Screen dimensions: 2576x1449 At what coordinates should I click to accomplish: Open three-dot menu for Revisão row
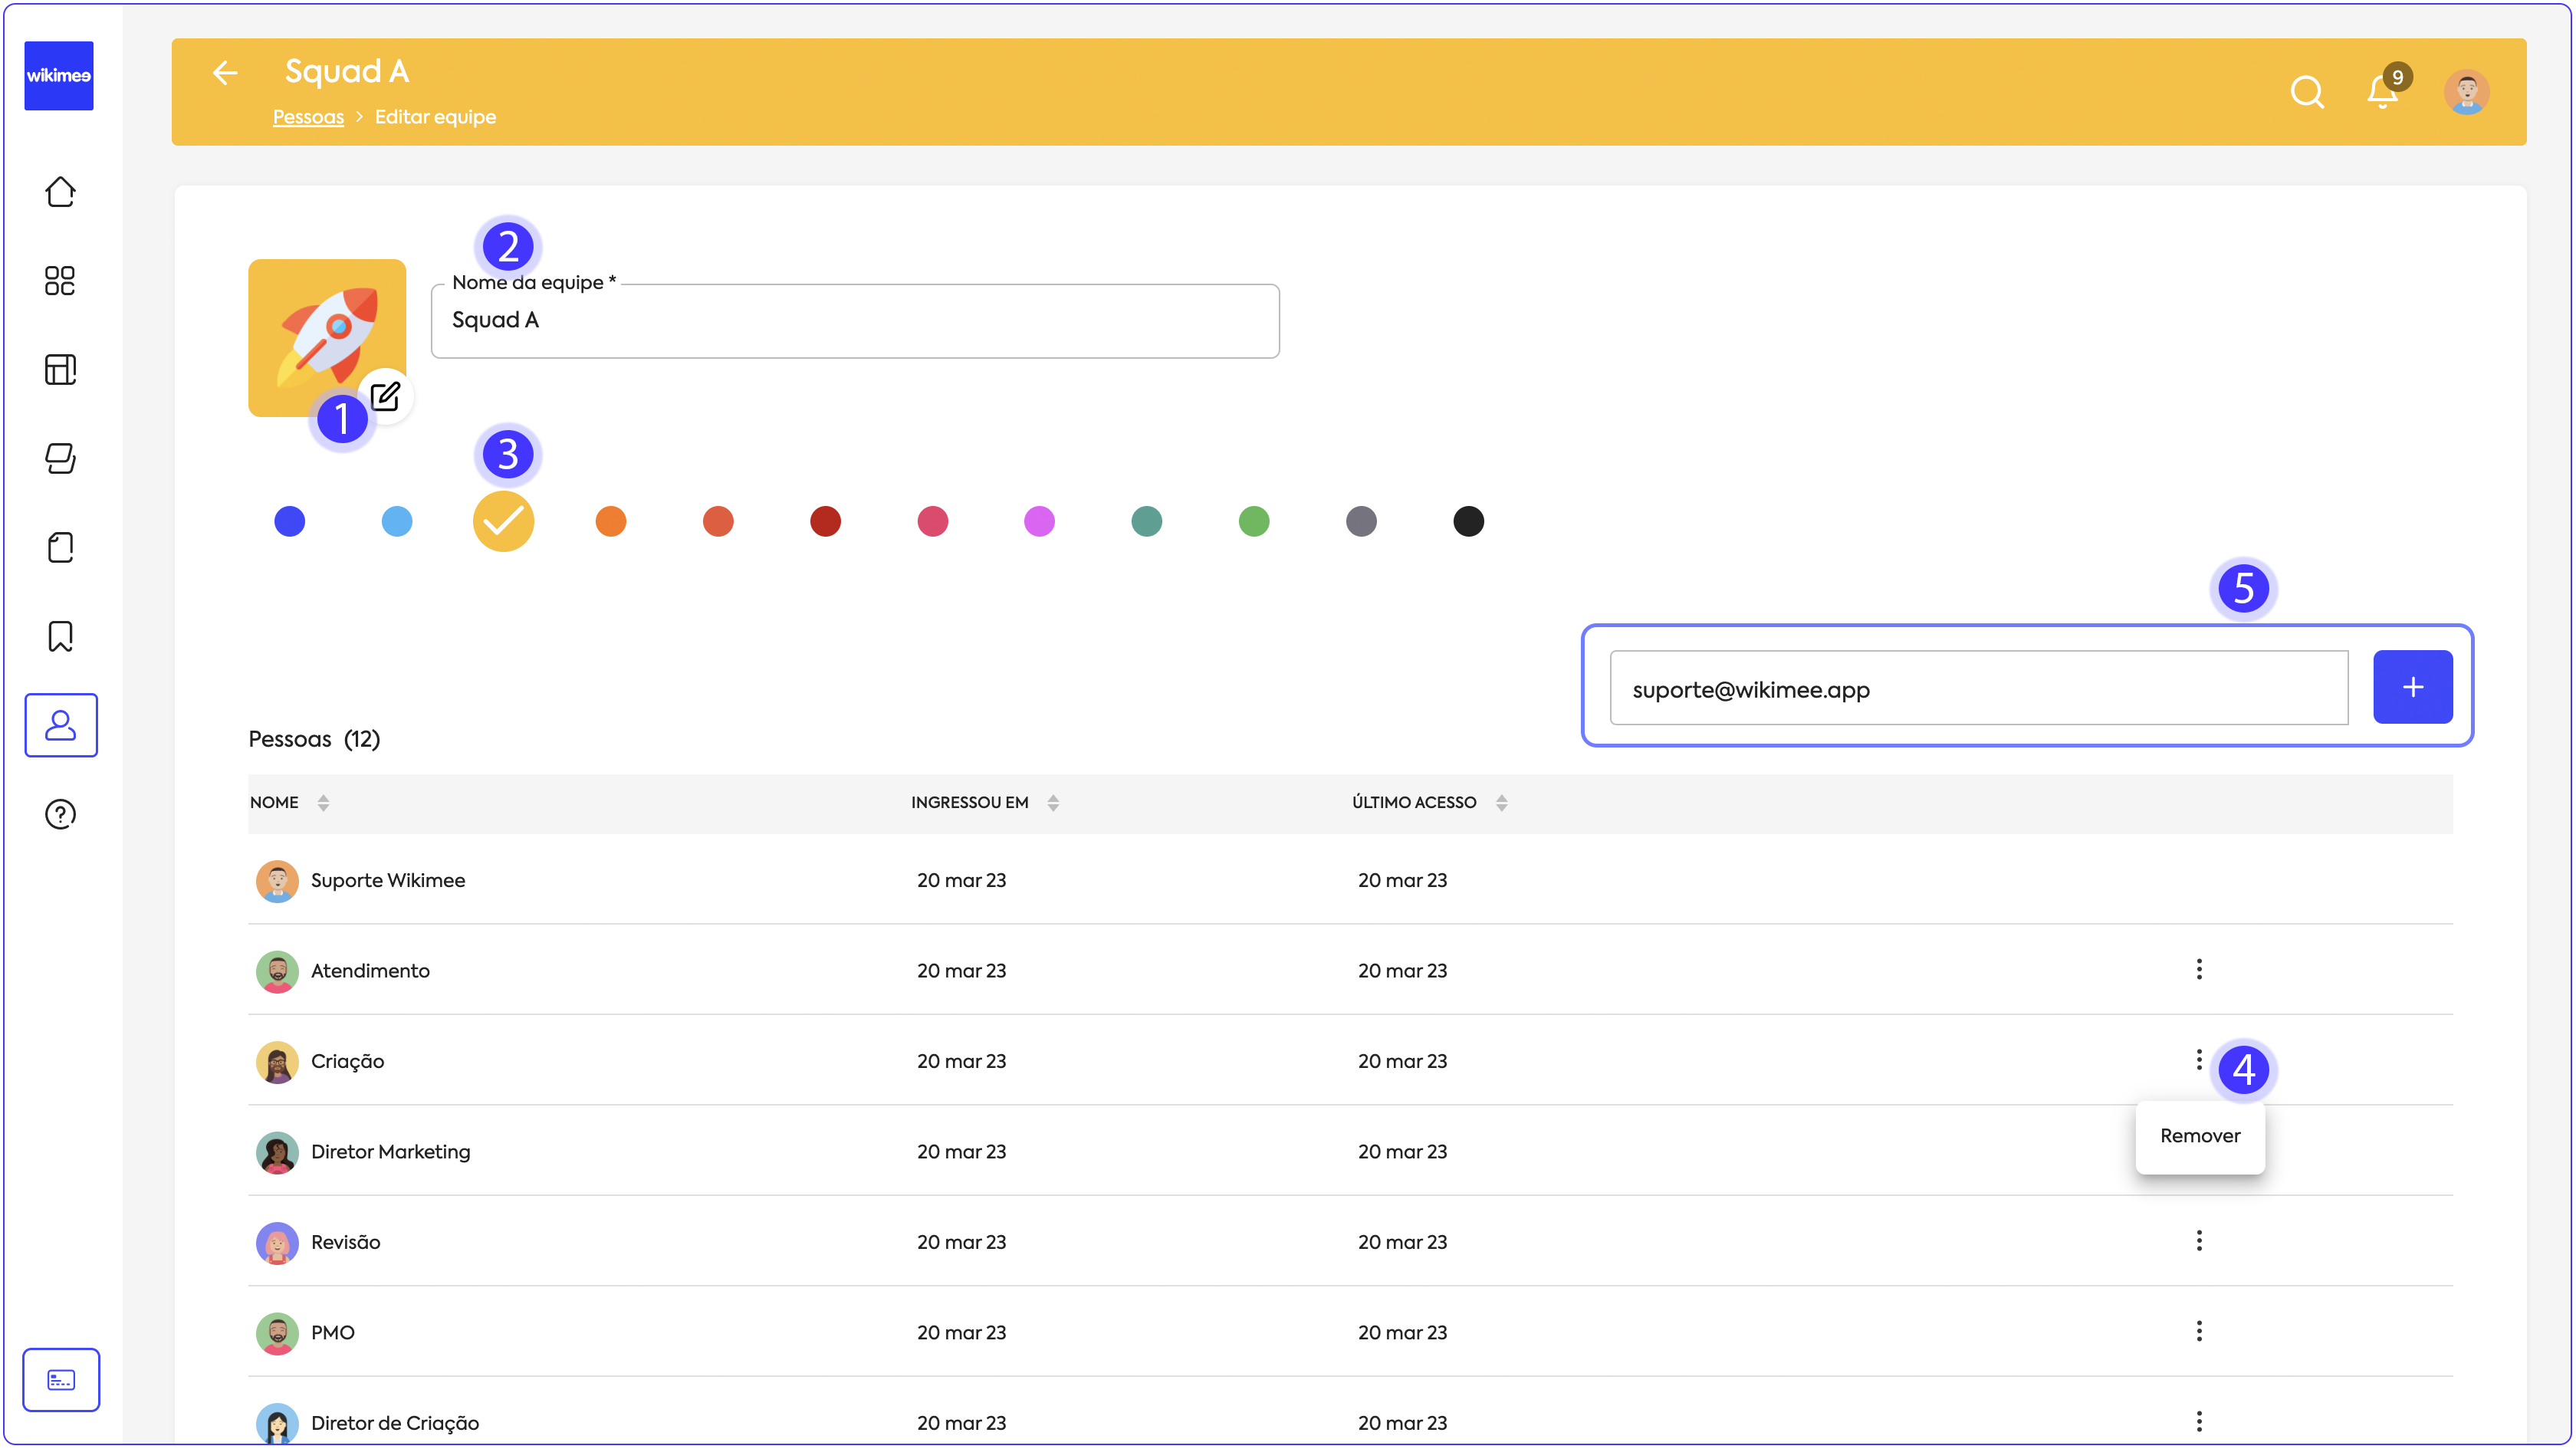coord(2198,1240)
